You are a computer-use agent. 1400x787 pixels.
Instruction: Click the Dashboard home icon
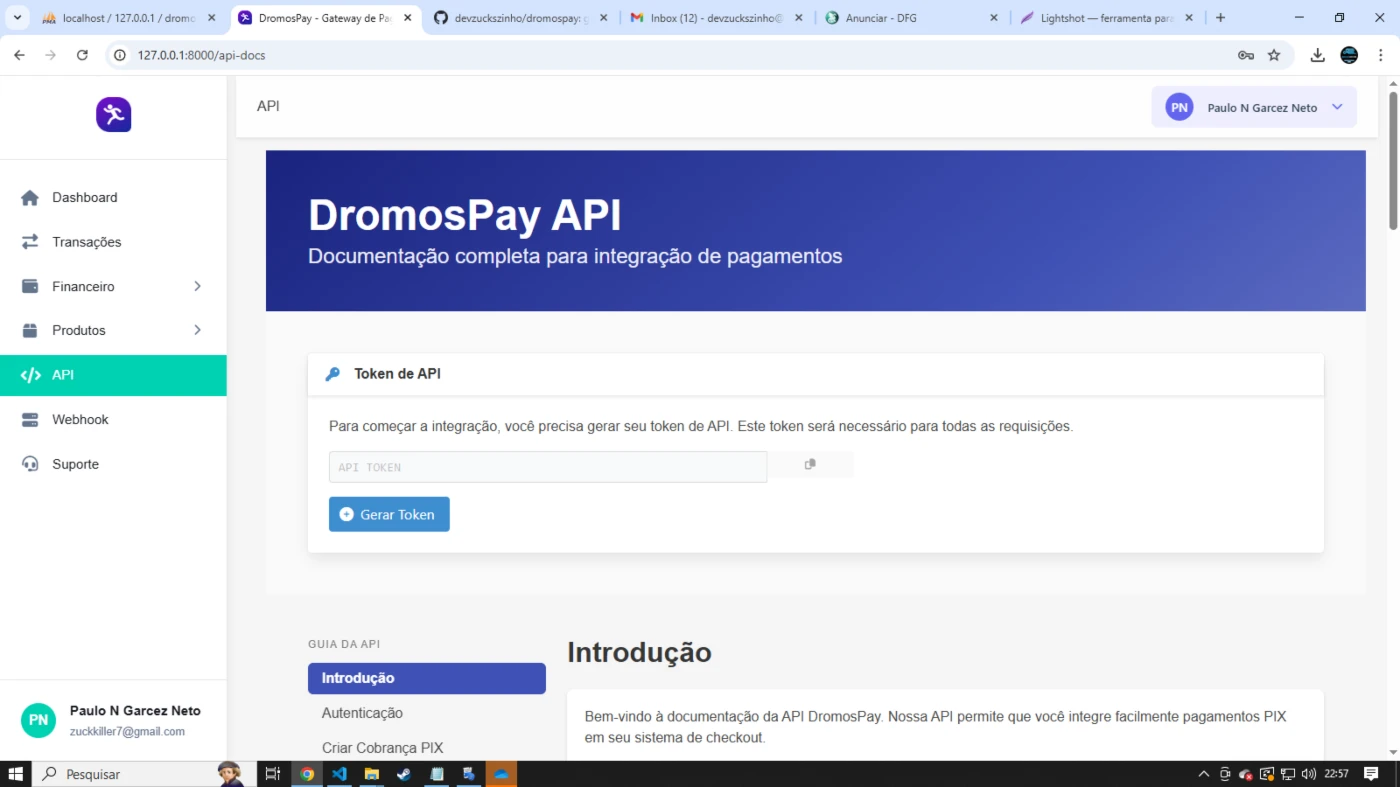tap(30, 198)
